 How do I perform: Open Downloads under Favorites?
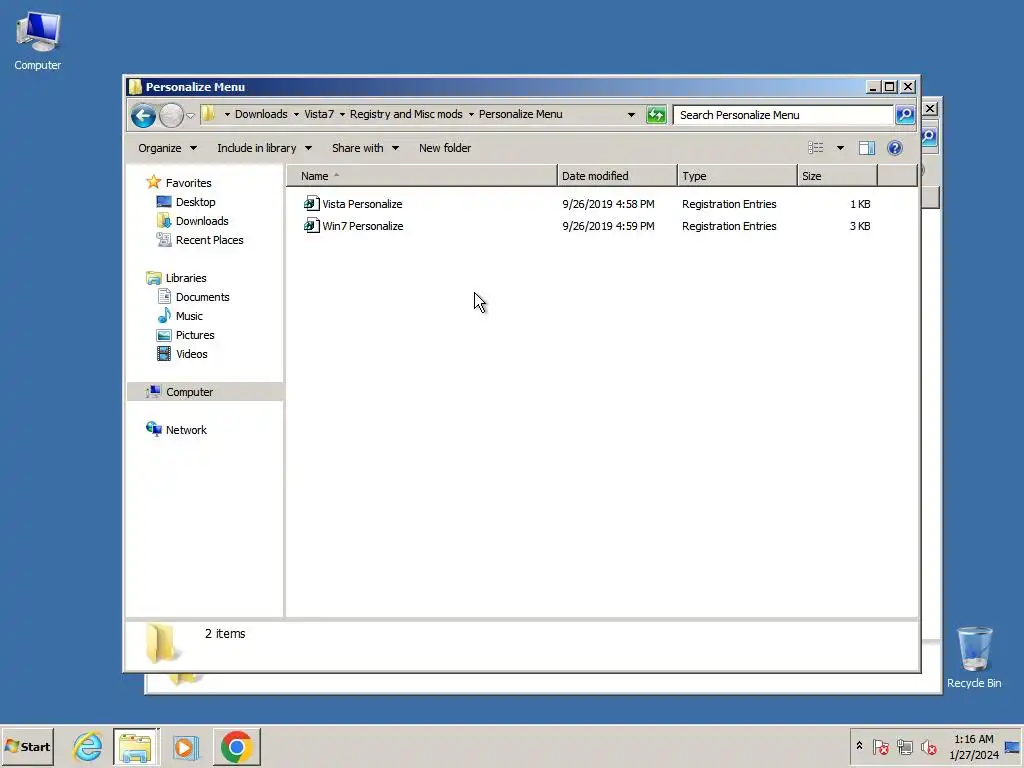(202, 221)
